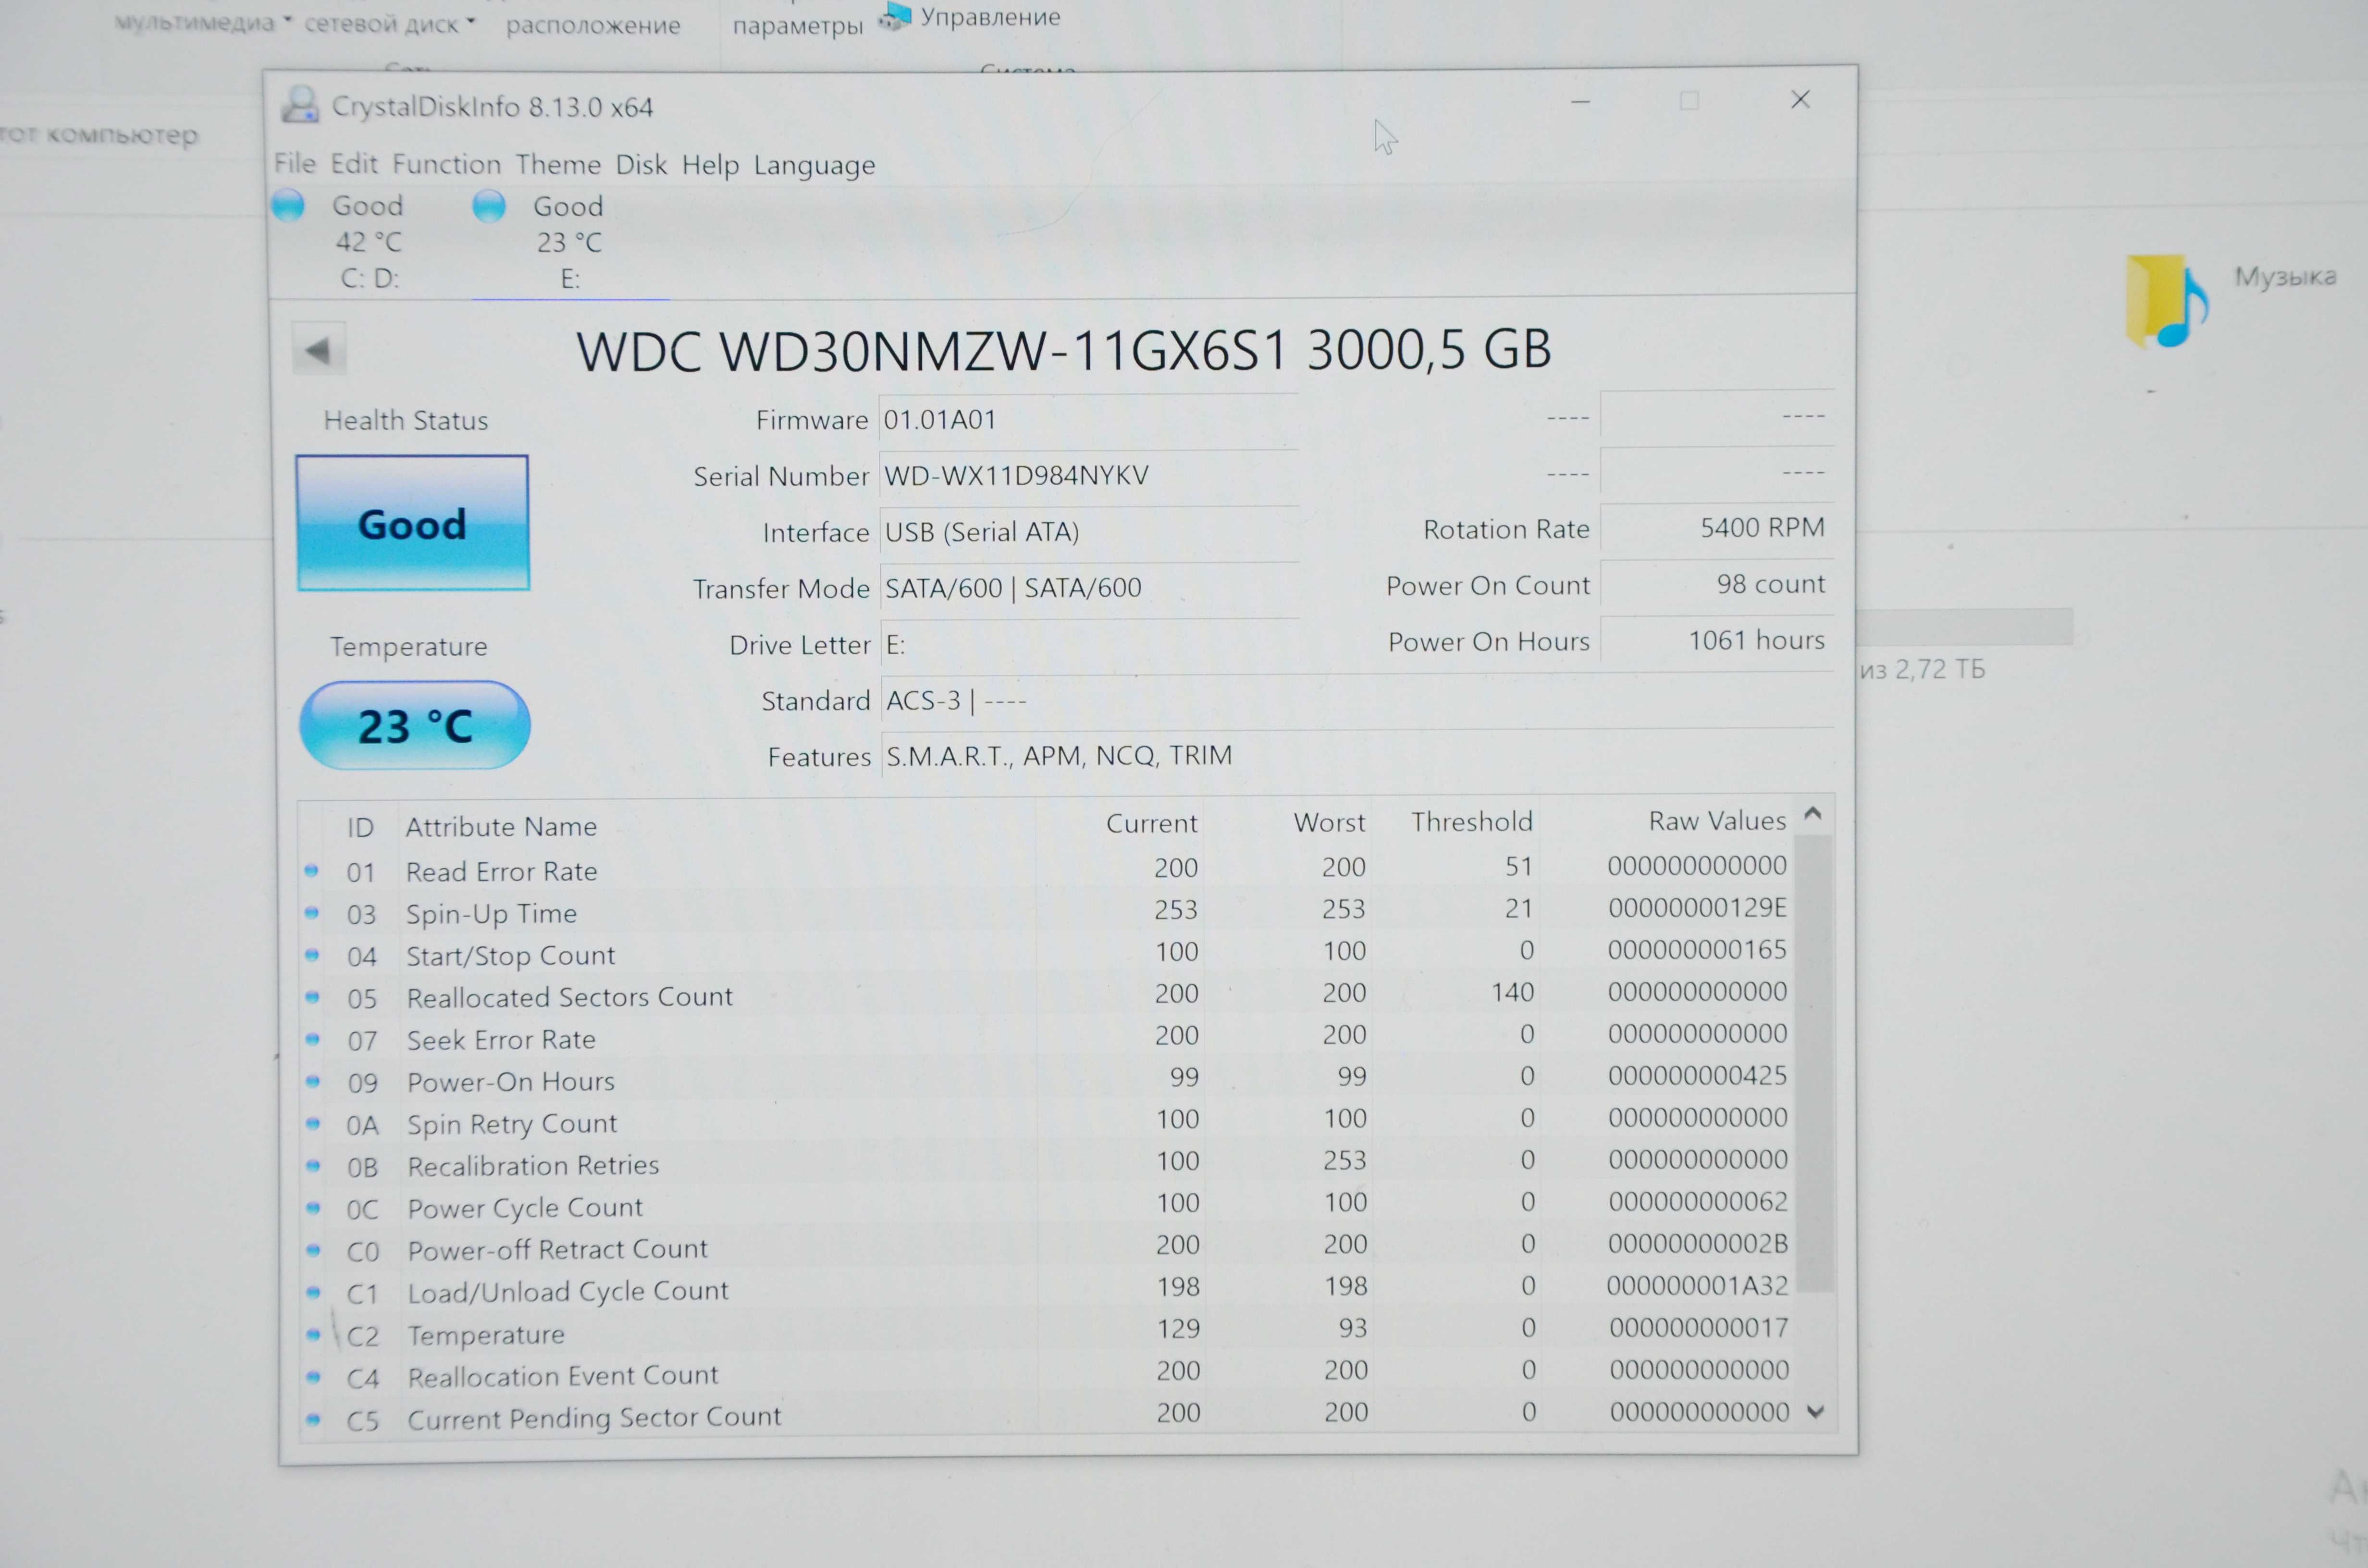
Task: Select the E: disk at 23 °C
Action: [x=569, y=242]
